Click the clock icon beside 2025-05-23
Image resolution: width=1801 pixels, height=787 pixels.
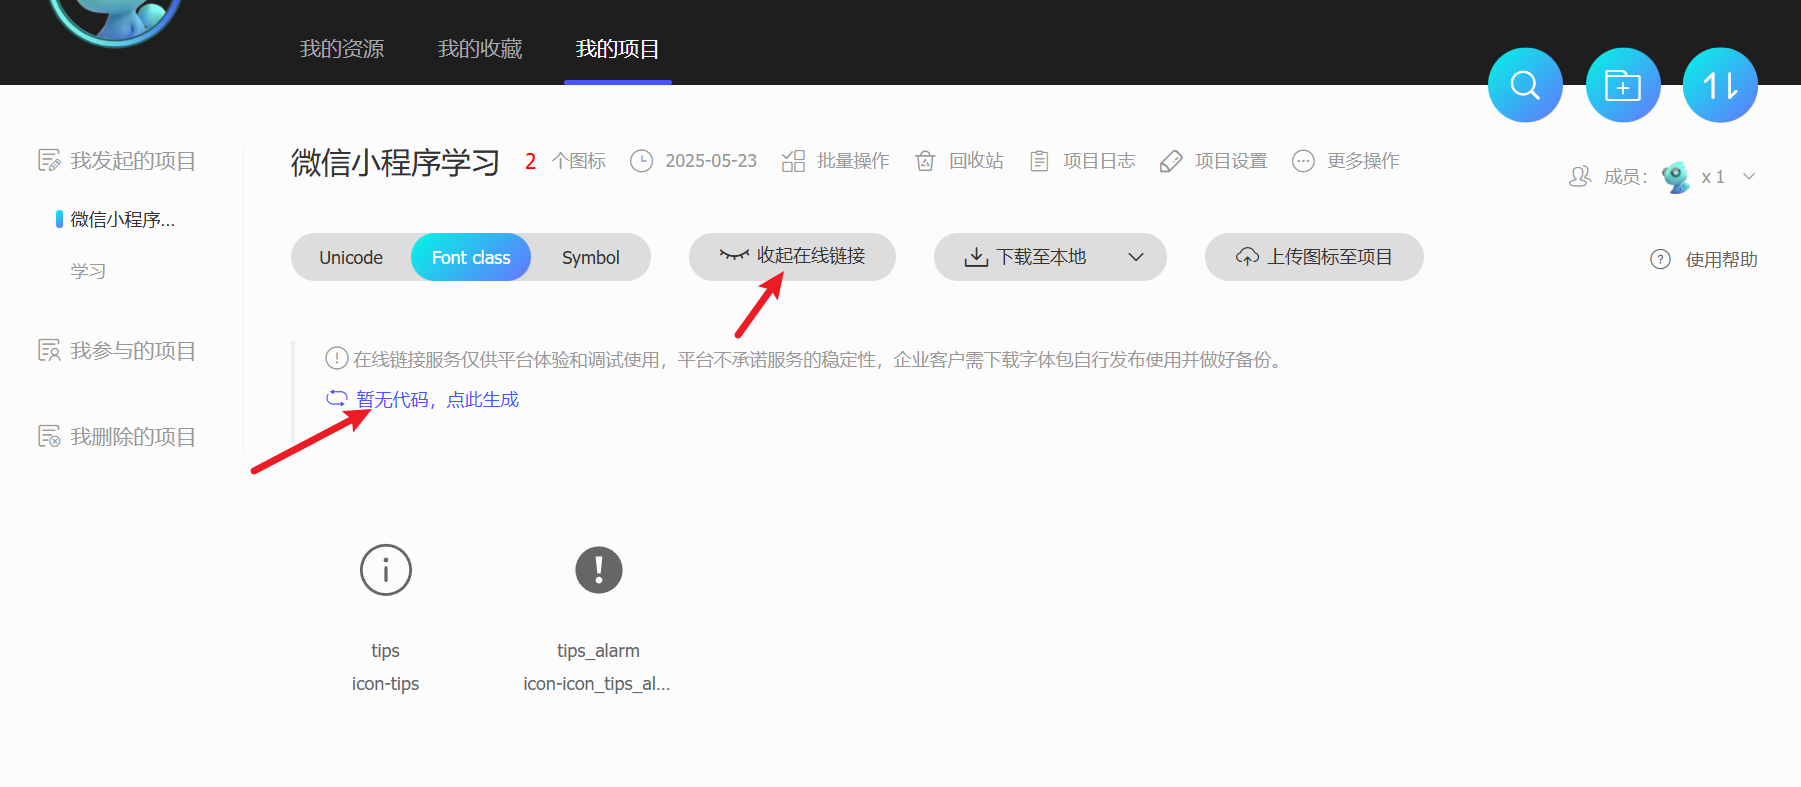point(641,161)
